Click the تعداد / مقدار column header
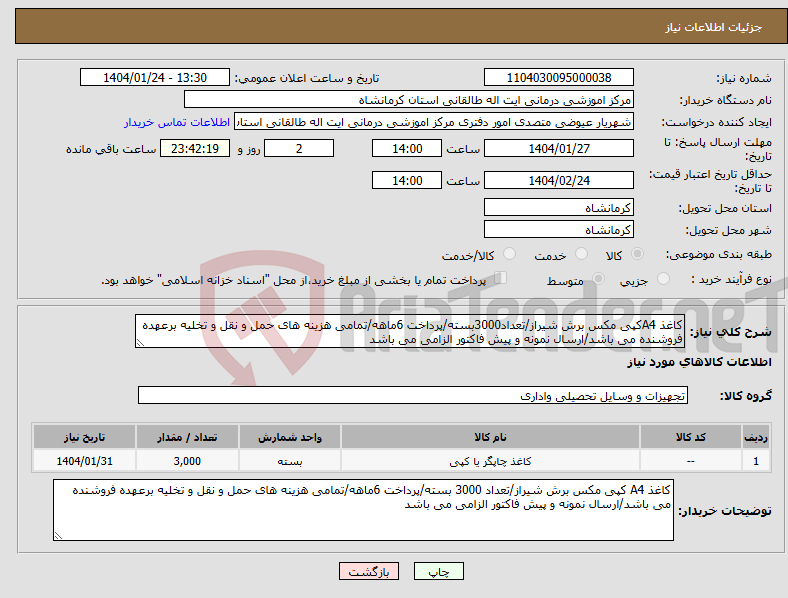The width and height of the screenshot is (788, 598). point(187,437)
